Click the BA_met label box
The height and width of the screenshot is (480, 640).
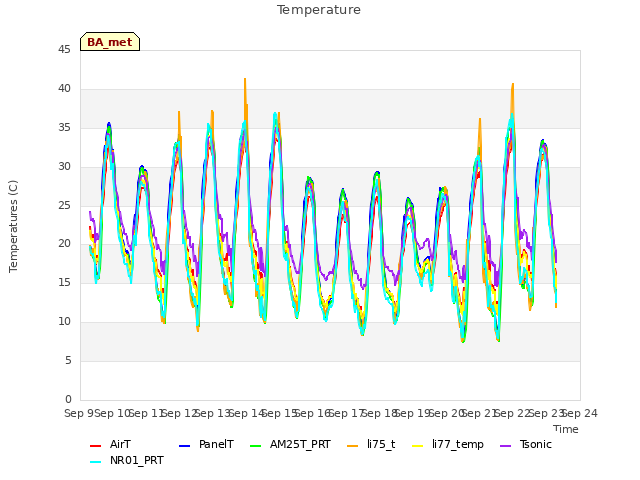click(x=110, y=42)
